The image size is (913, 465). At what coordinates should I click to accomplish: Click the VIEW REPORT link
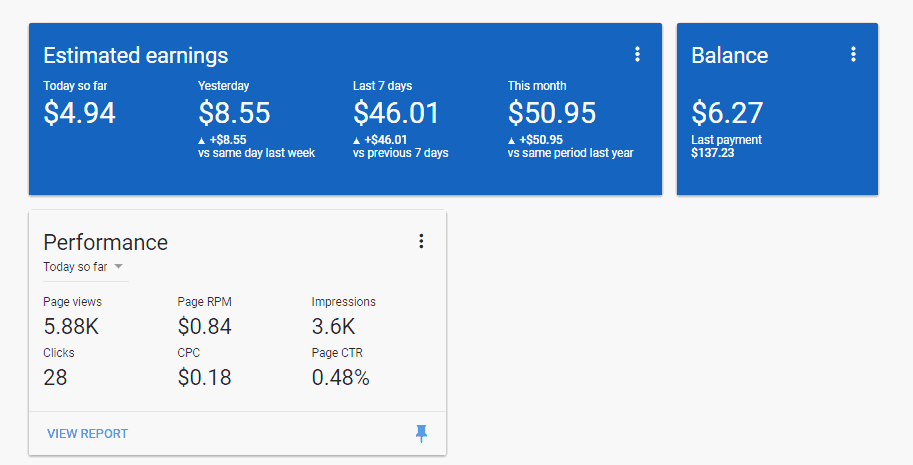tap(87, 434)
